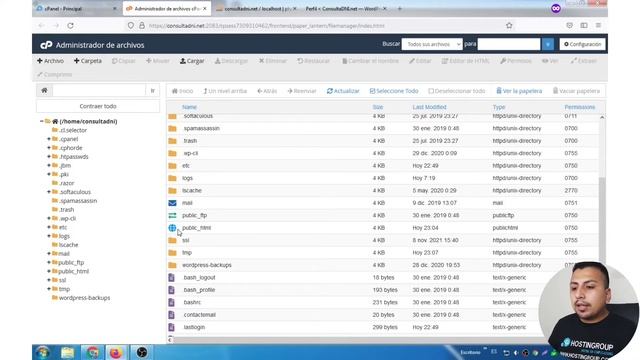Viewport: 640px width, 360px height.
Task: Expand the etc tree folder
Action: [49, 227]
